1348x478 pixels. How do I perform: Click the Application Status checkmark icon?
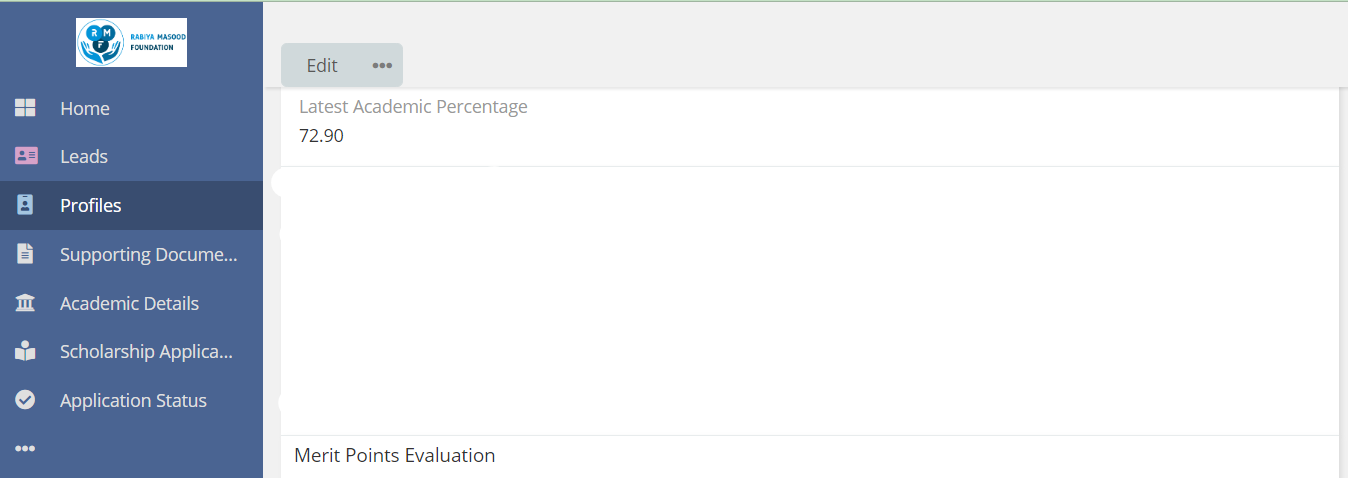click(25, 400)
